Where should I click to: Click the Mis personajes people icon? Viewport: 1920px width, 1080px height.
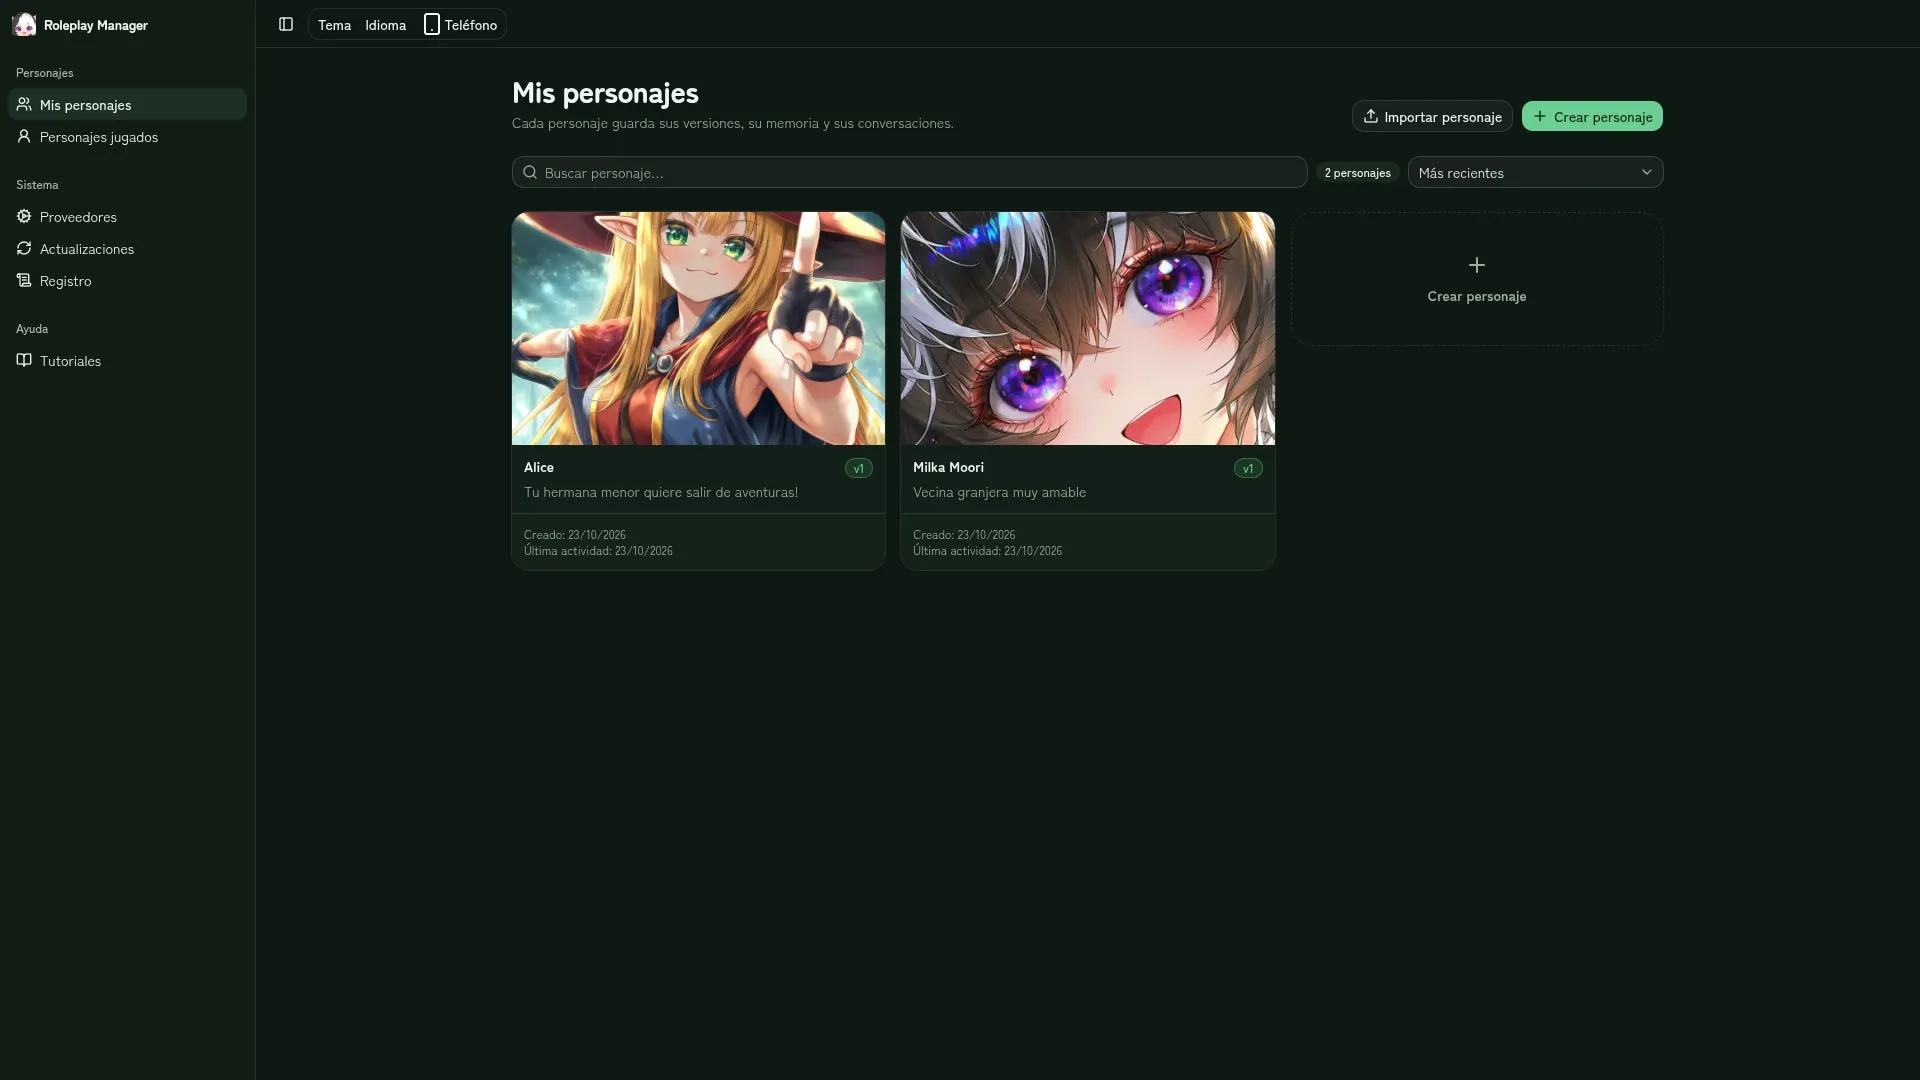(24, 105)
